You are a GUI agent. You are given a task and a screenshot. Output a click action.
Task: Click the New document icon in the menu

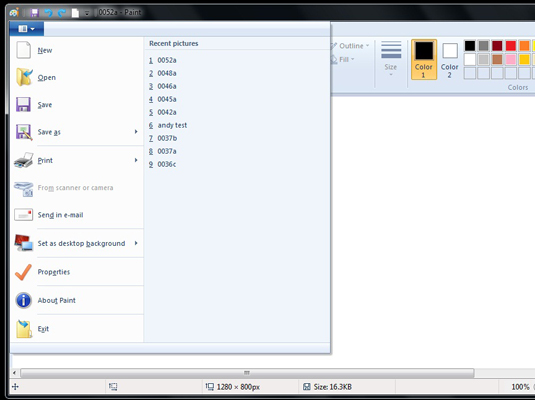coord(24,50)
